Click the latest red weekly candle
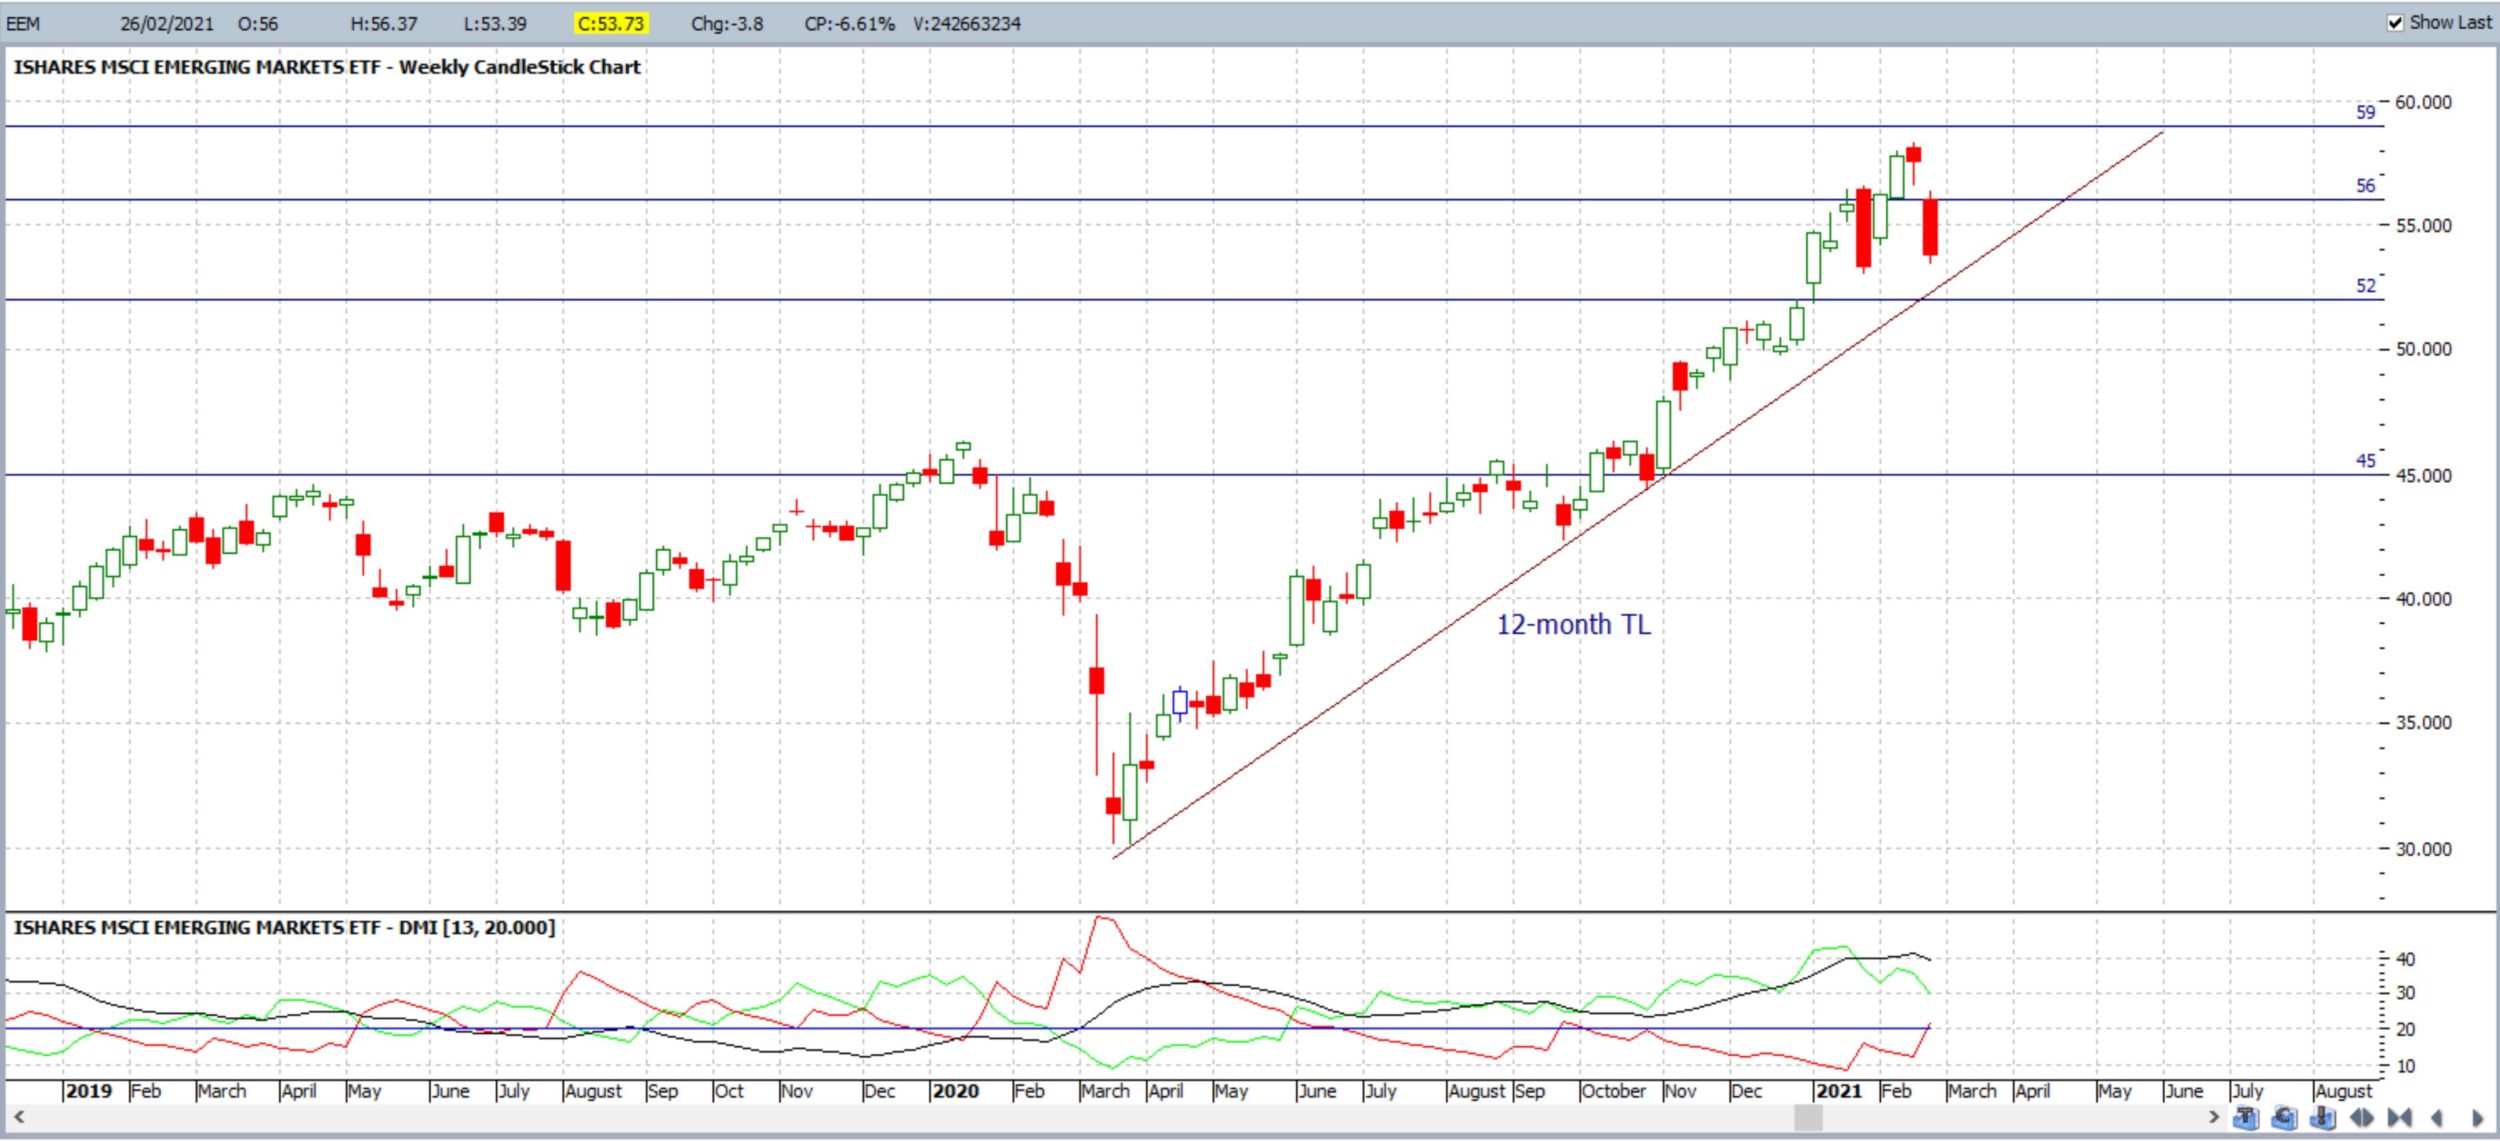The image size is (2500, 1141). [x=1930, y=228]
